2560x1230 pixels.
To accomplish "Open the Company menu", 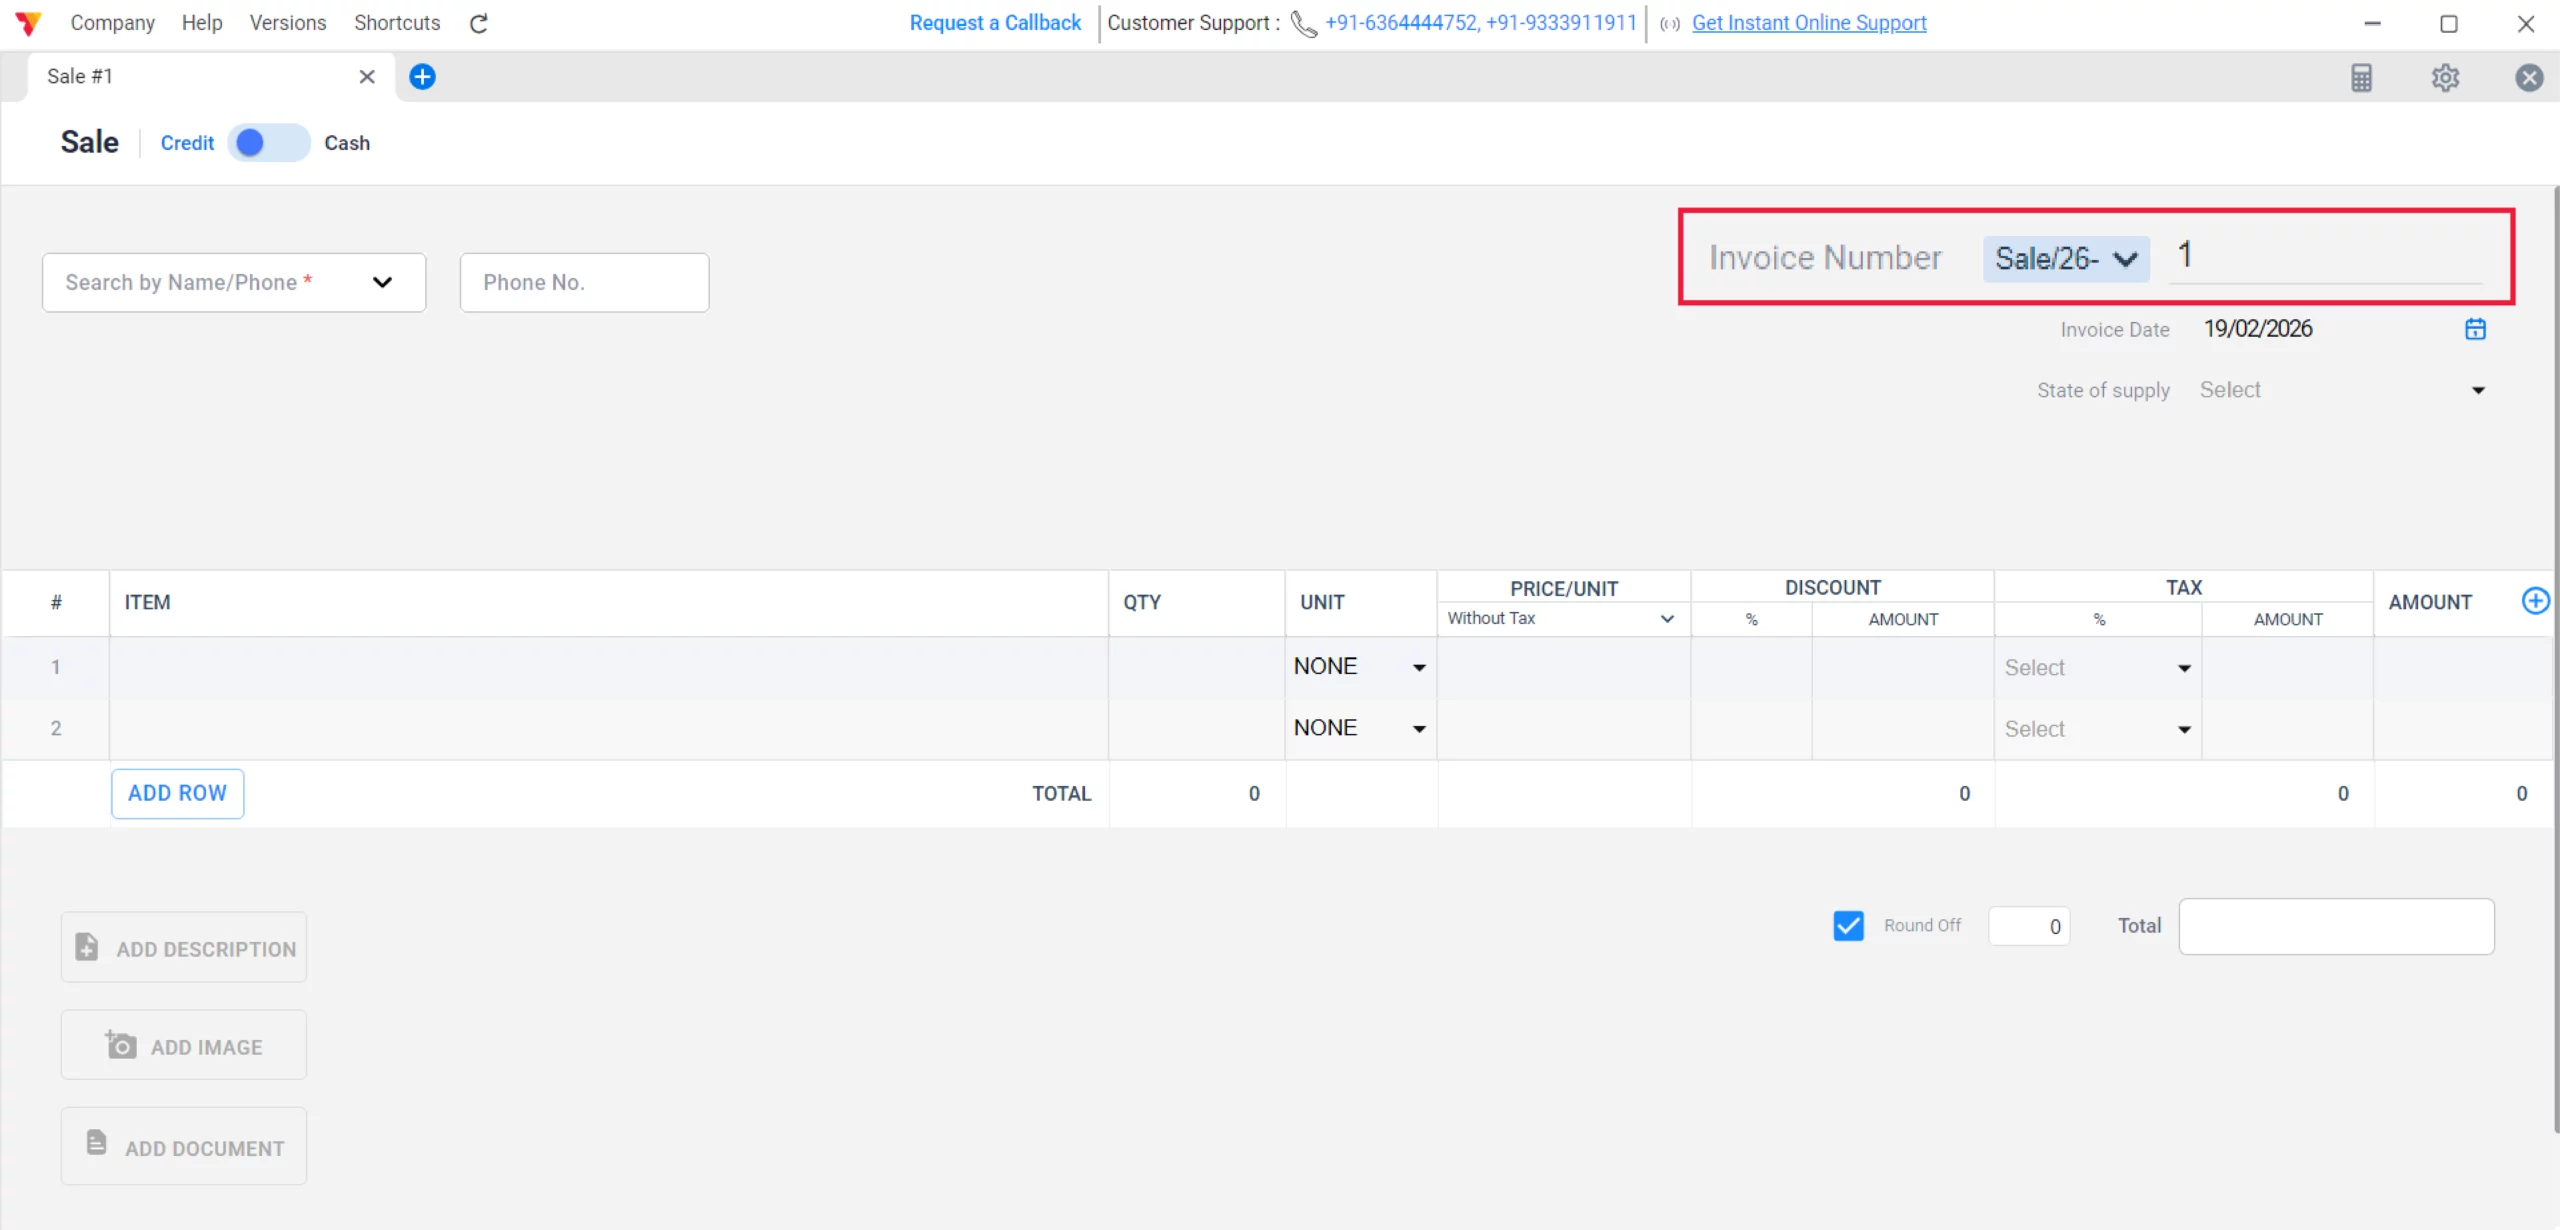I will (112, 23).
